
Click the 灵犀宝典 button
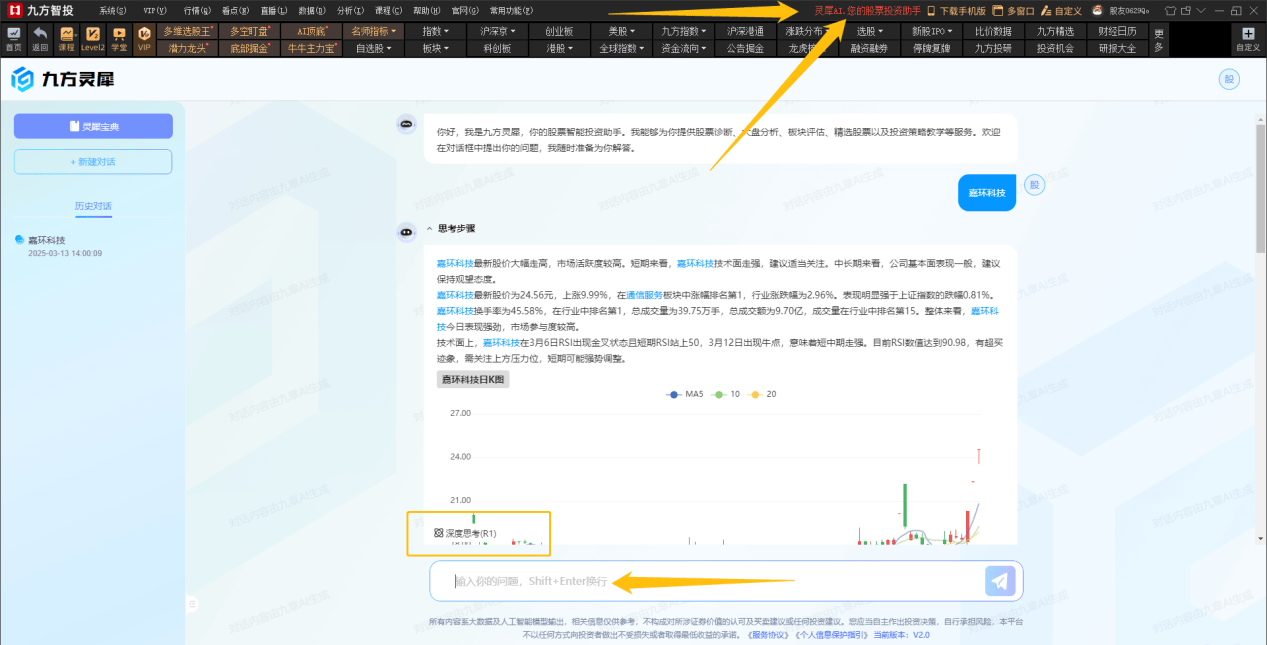coord(93,126)
